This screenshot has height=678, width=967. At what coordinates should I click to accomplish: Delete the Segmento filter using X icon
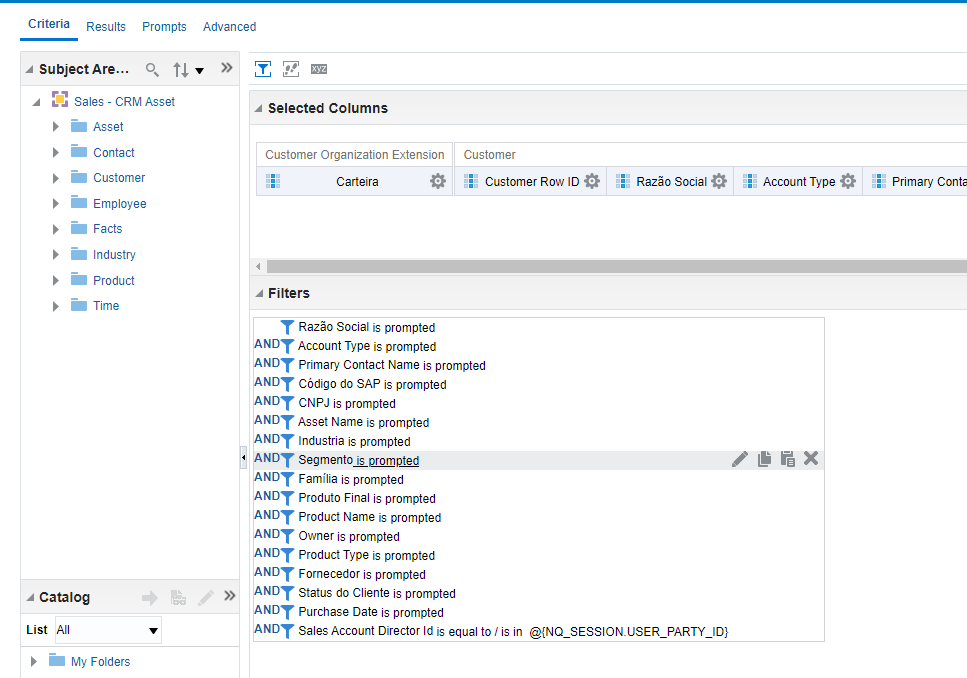click(x=810, y=458)
